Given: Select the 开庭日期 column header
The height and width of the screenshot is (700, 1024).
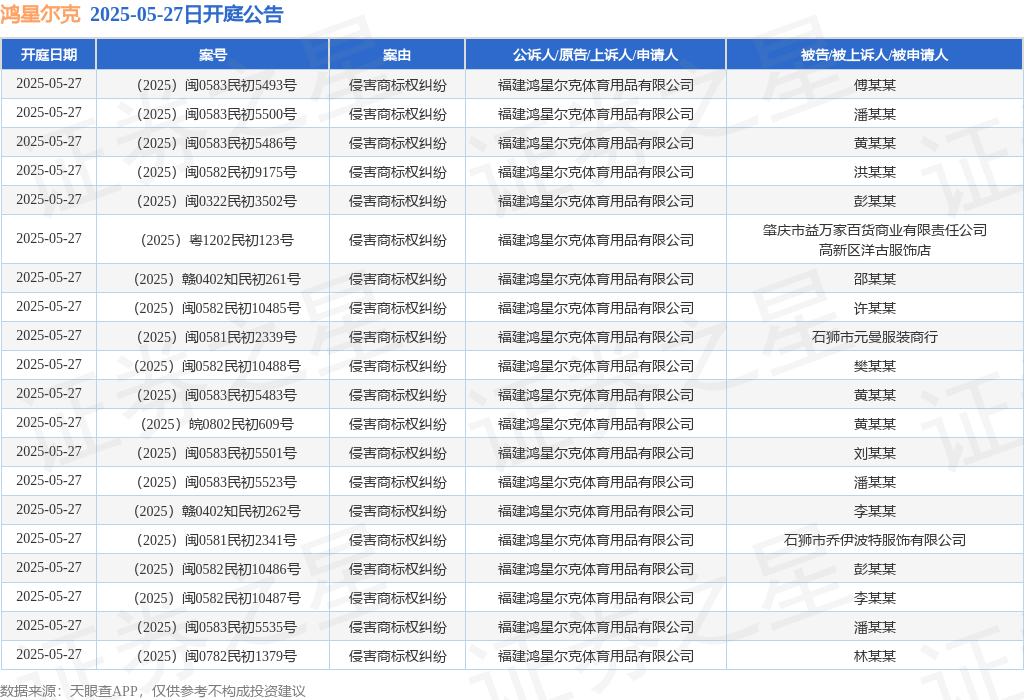Looking at the screenshot, I should click(x=49, y=55).
